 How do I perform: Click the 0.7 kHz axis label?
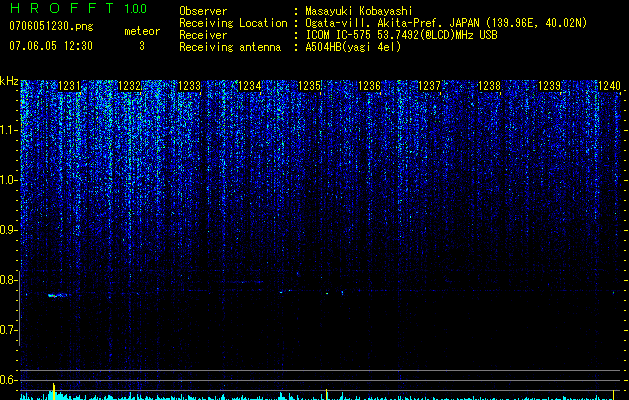(x=8, y=330)
